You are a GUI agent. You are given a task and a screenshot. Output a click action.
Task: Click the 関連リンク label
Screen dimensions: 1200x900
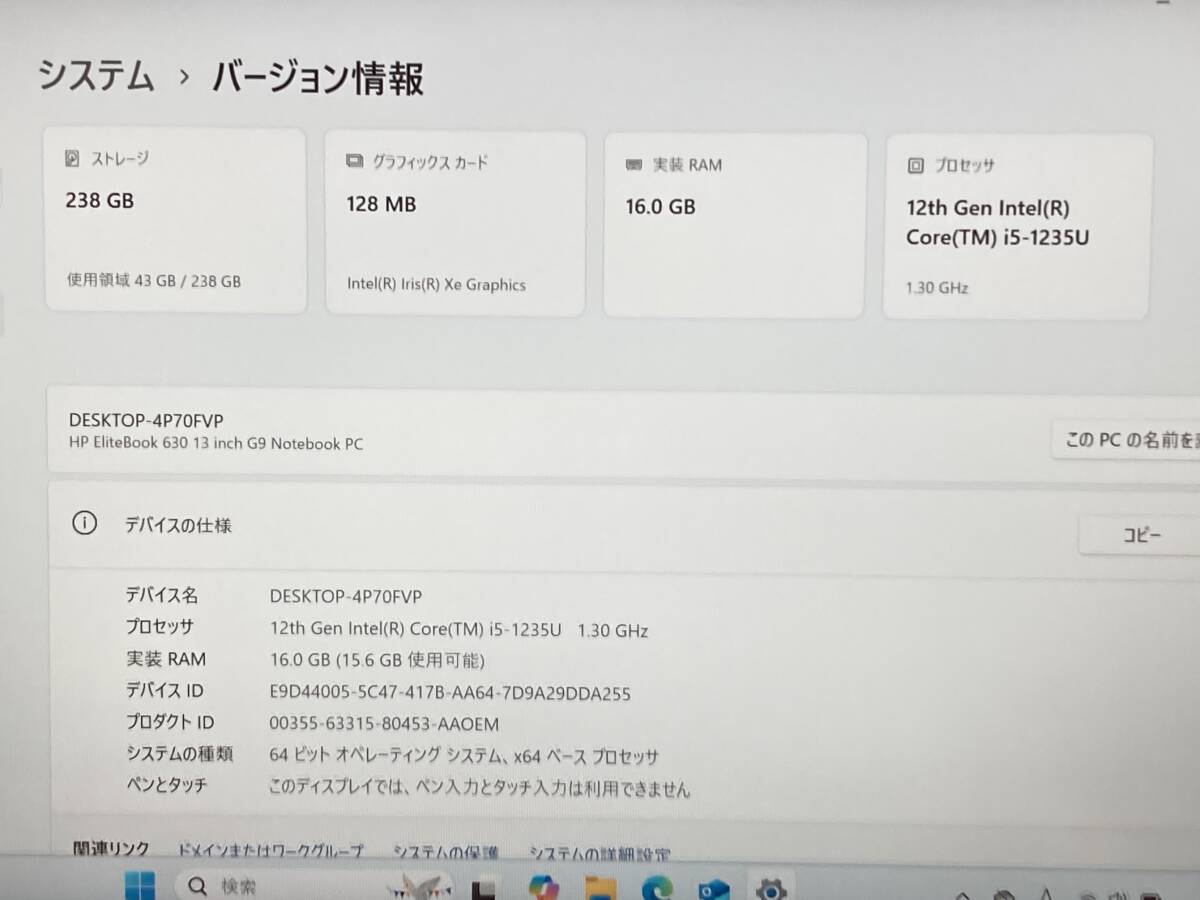tap(111, 850)
